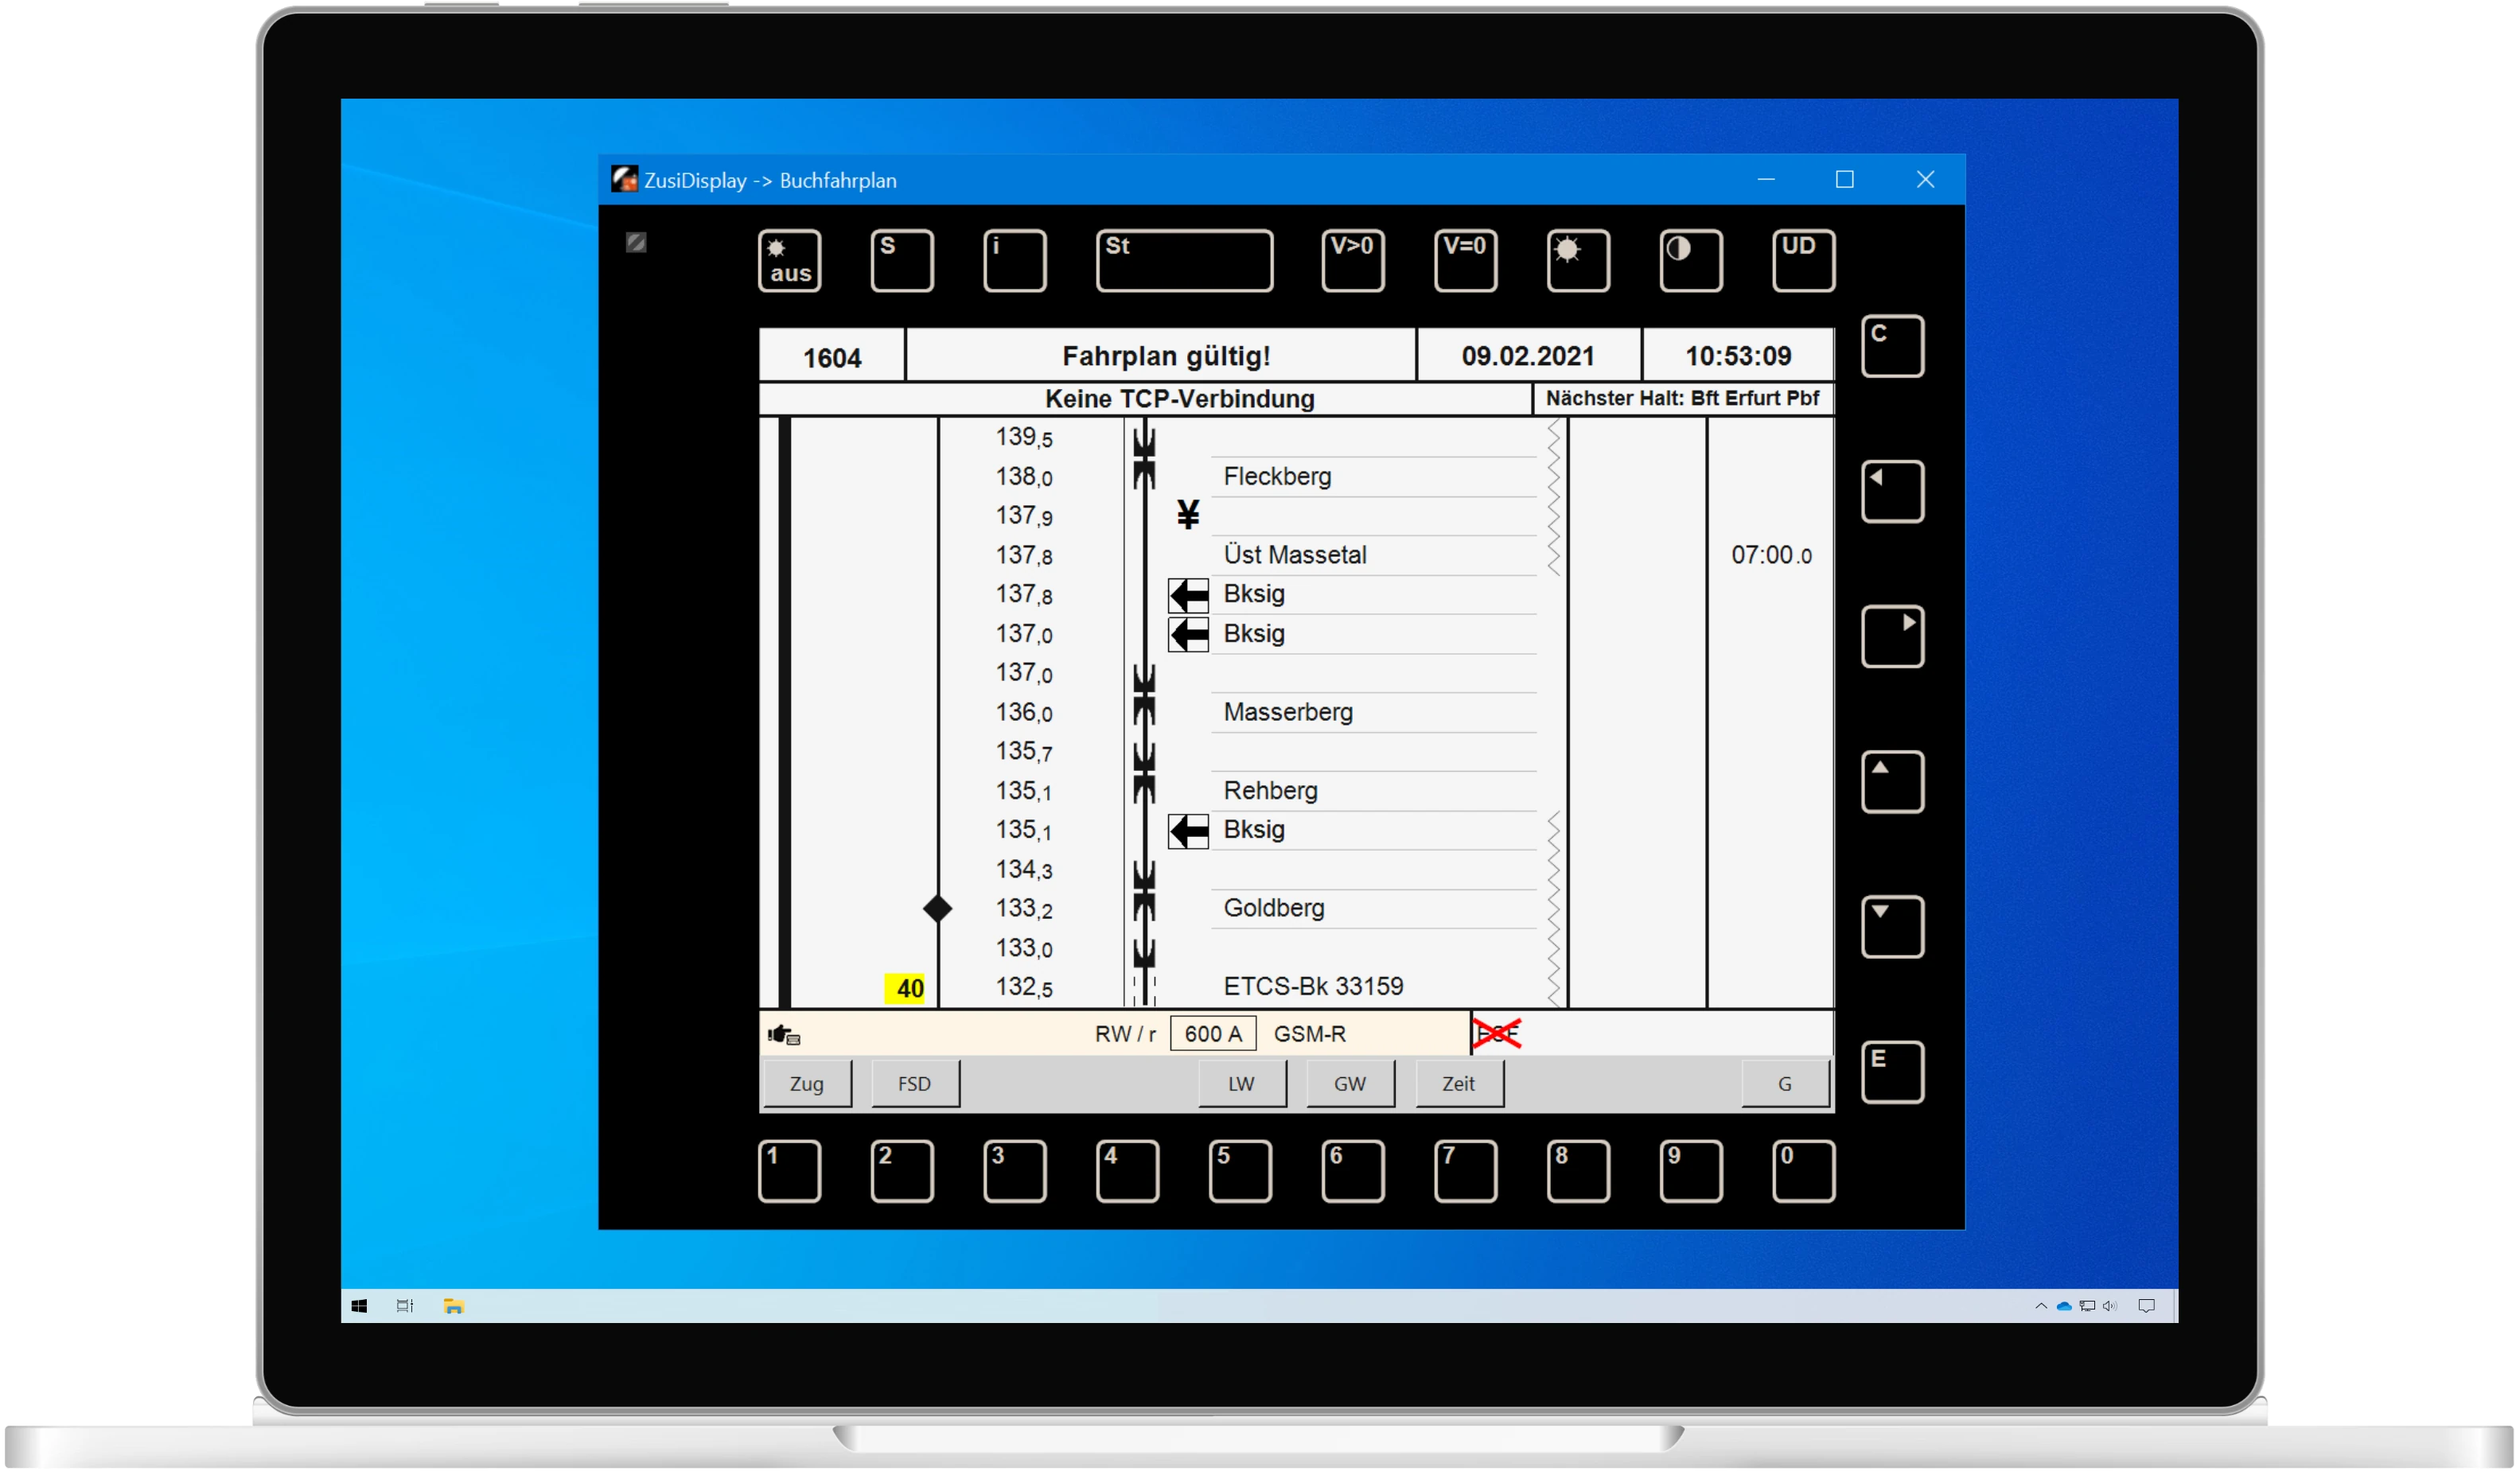Open the Windows Start menu
Viewport: 2520px width, 1471px height.
tap(360, 1306)
